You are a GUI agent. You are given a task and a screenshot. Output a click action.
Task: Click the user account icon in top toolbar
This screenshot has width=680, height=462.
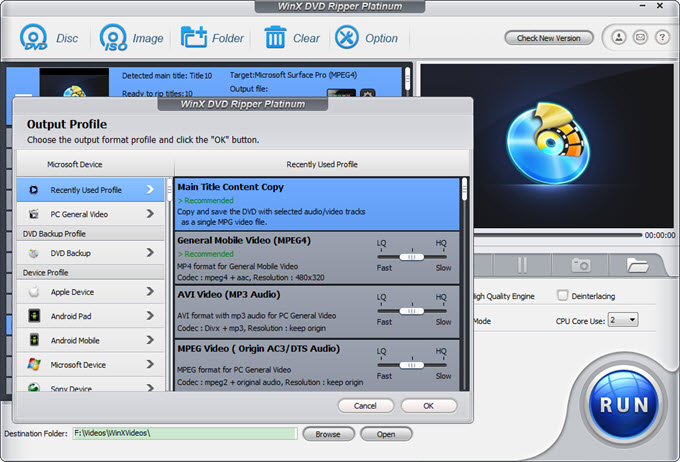619,37
